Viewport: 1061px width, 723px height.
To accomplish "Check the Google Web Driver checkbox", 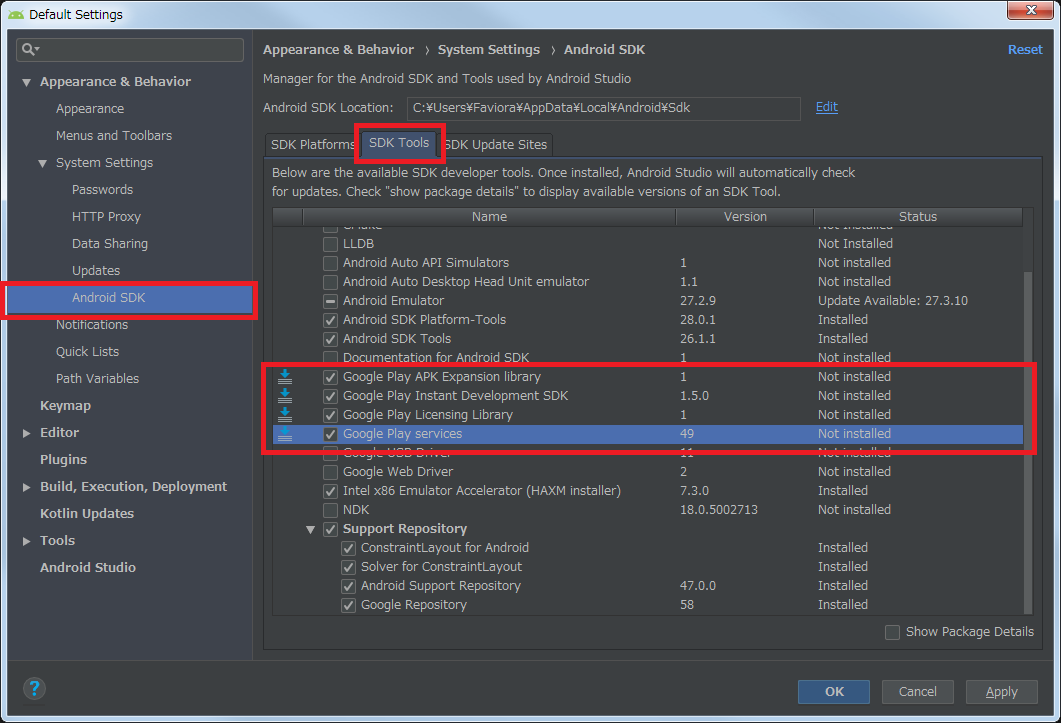I will coord(330,472).
